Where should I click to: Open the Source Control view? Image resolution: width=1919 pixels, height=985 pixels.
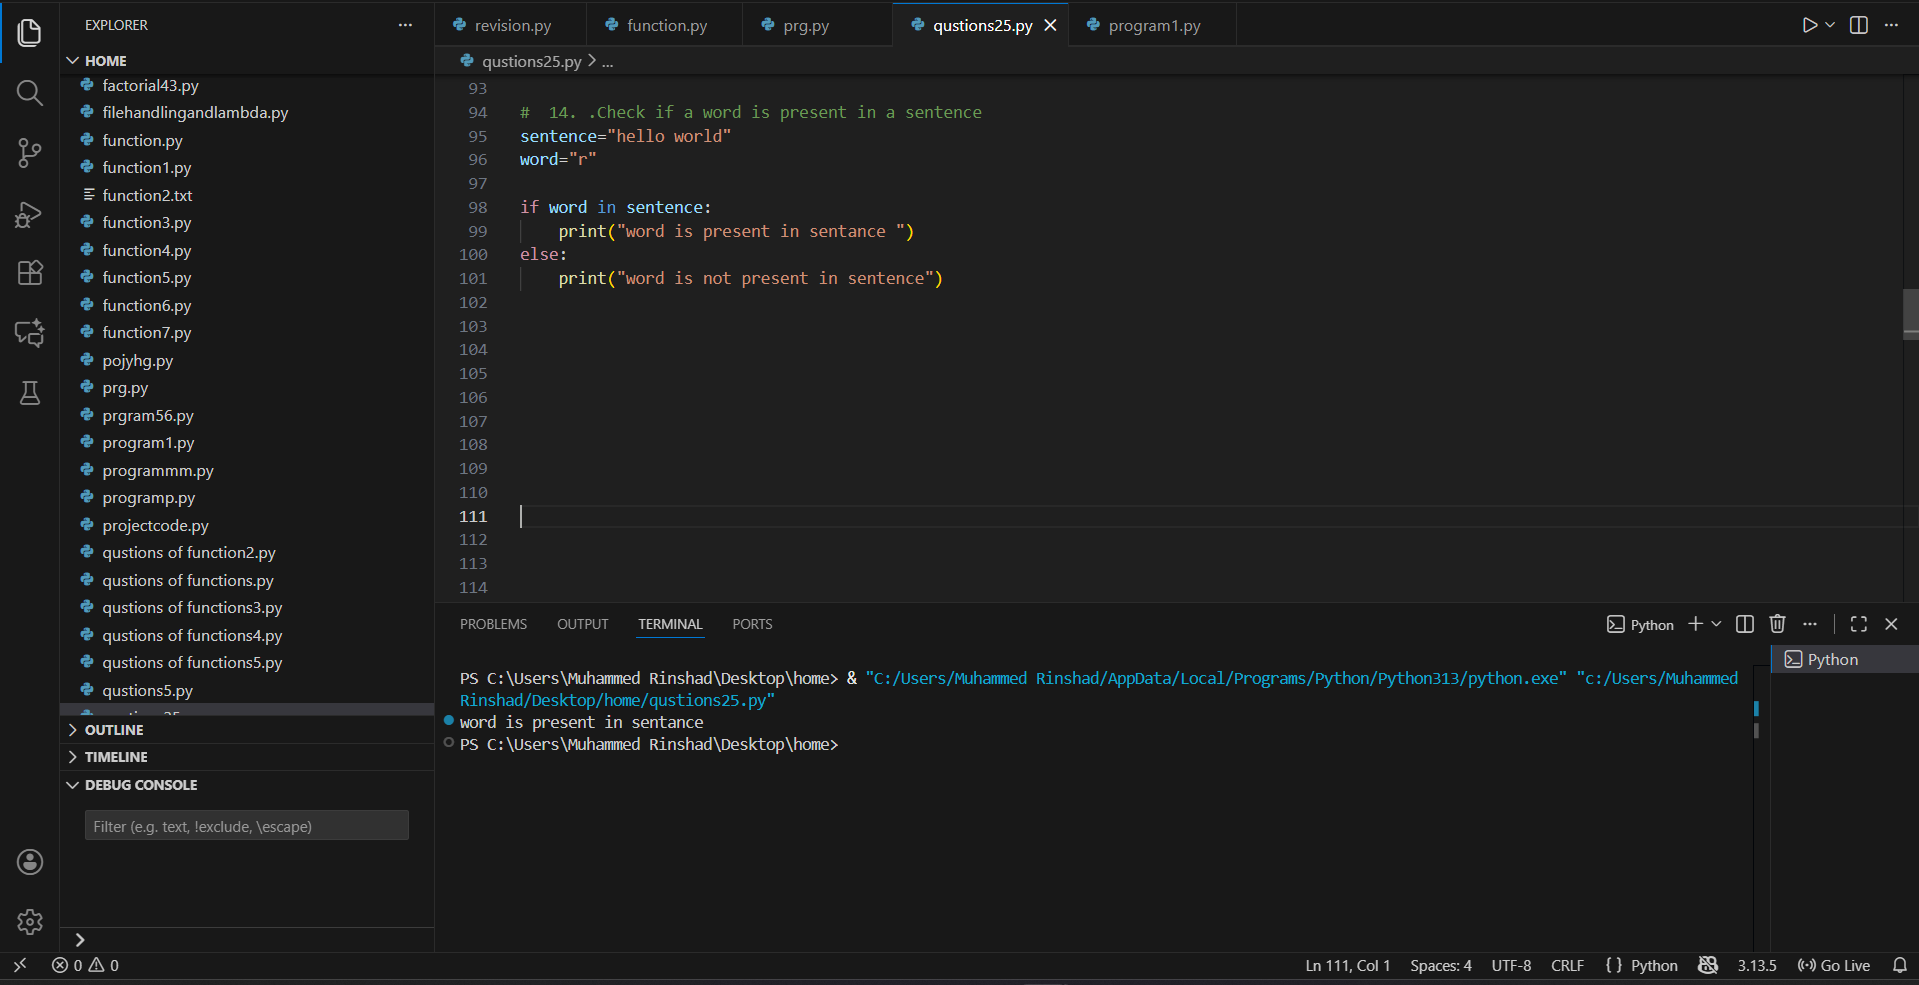click(29, 153)
